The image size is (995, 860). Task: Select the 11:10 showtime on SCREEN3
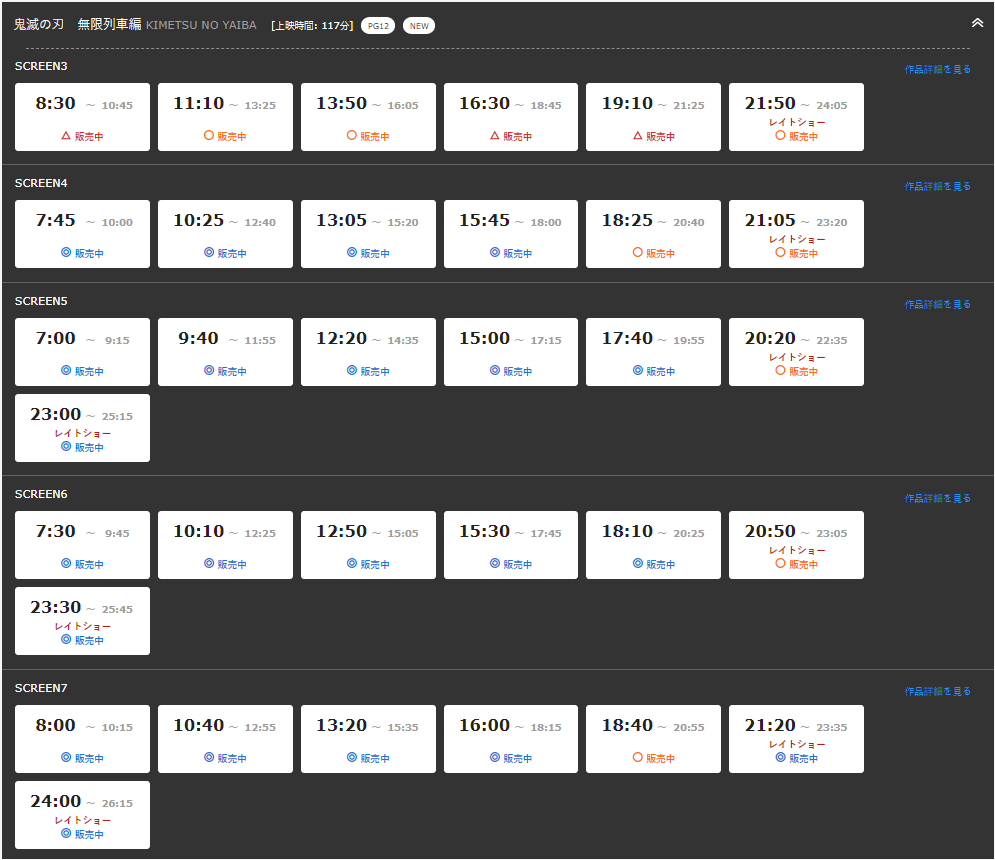pyautogui.click(x=225, y=117)
